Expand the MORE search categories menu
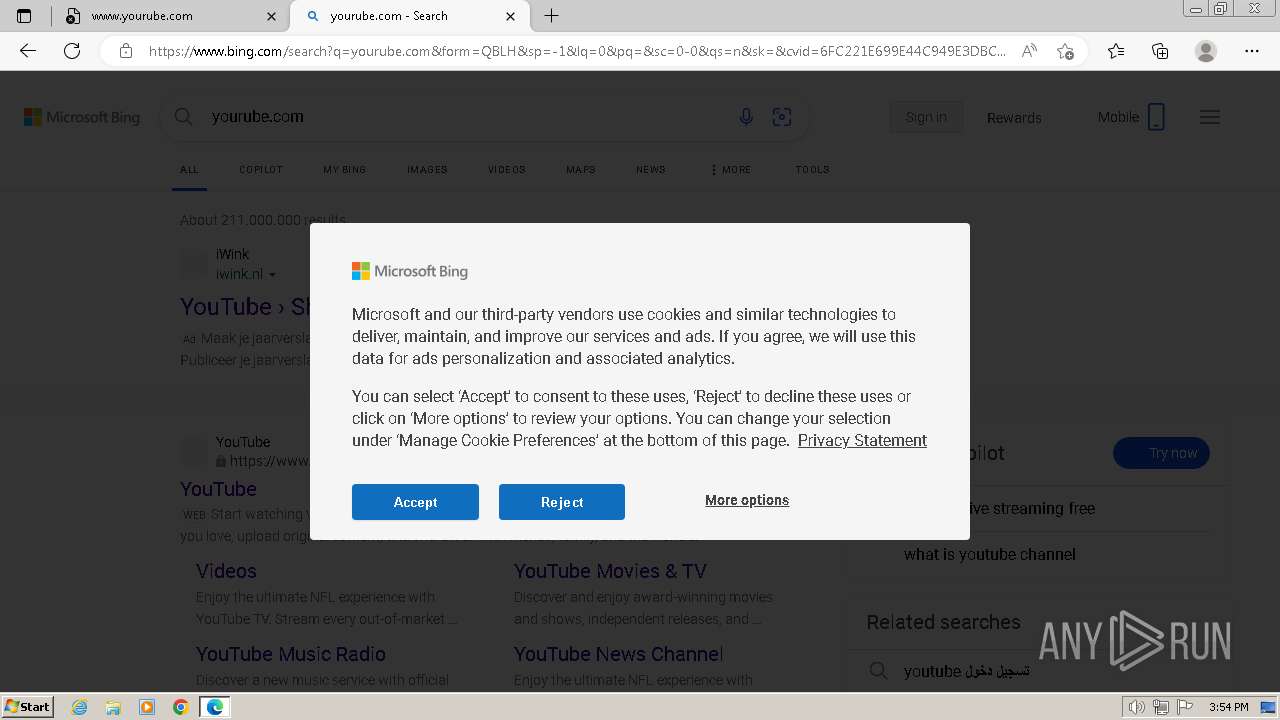Screen dimensions: 1280x720 pyautogui.click(x=731, y=169)
